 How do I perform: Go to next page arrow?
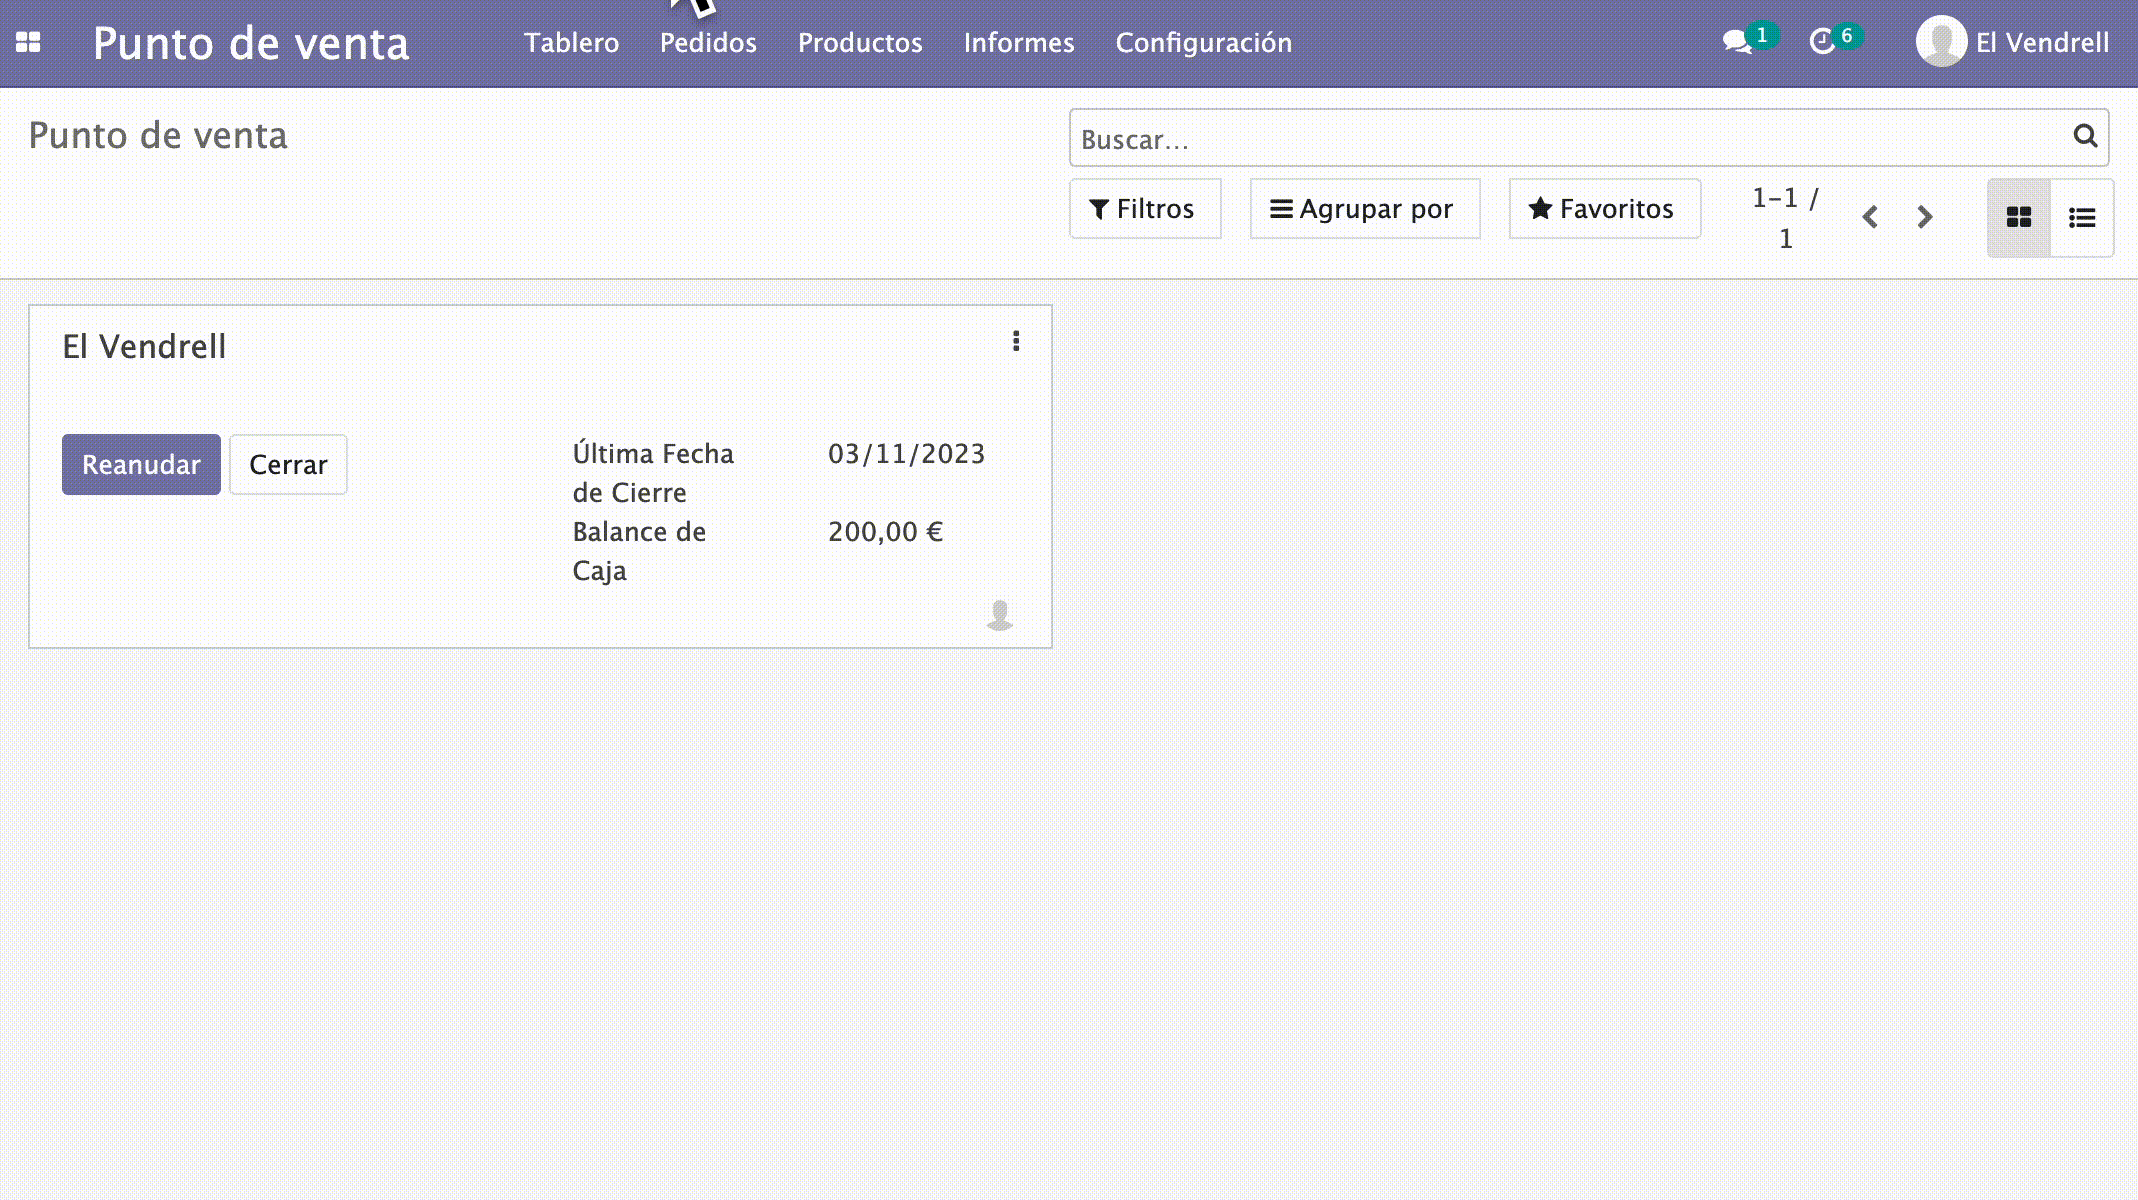pyautogui.click(x=1925, y=217)
